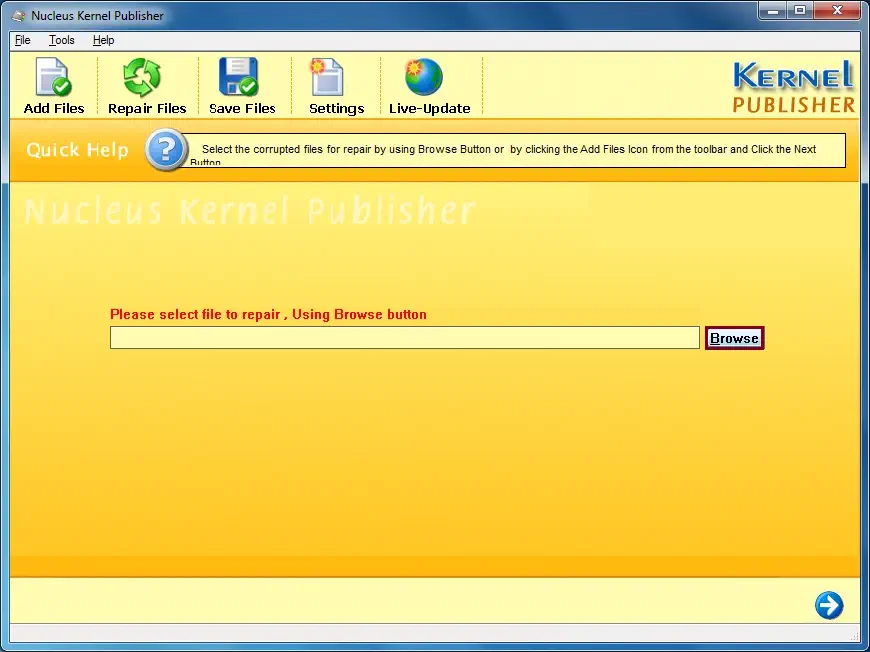Open the Help menu

coord(104,40)
